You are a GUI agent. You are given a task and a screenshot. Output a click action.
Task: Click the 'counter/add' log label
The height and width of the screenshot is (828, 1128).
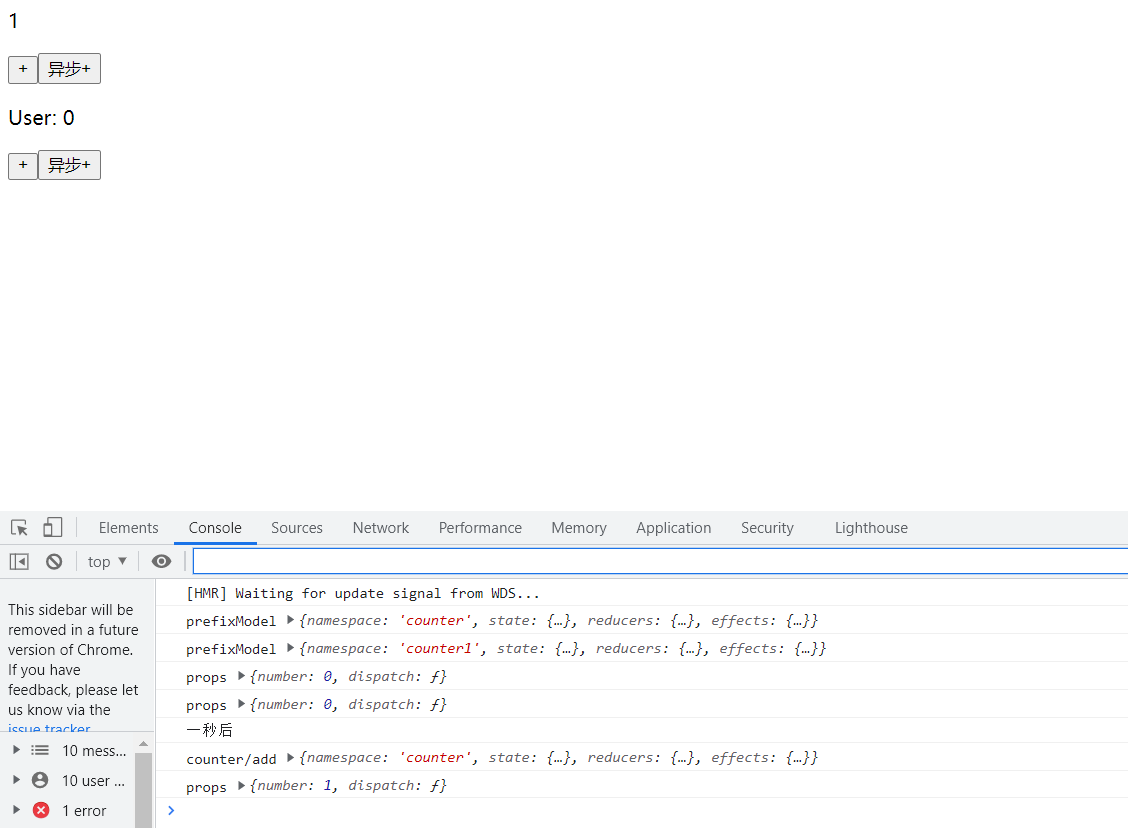231,759
